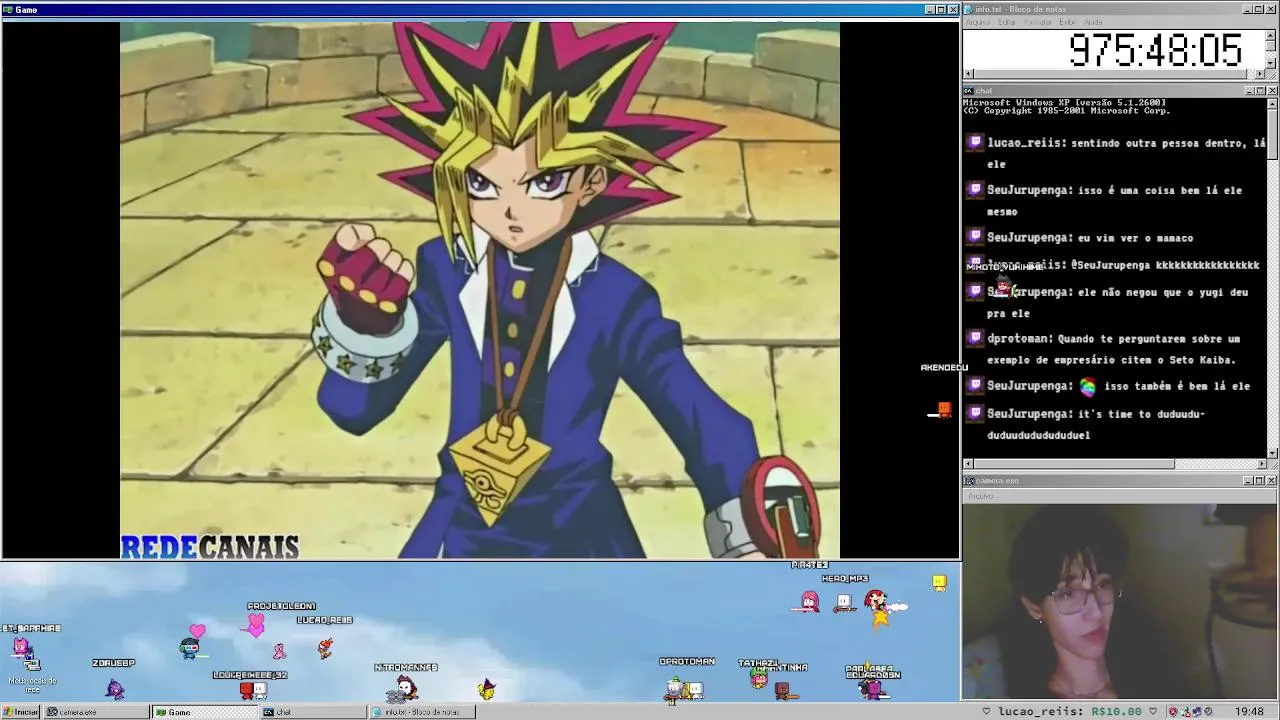Click the 'eu vim ver o macaco' chat message
This screenshot has width=1280, height=720.
pos(1135,238)
